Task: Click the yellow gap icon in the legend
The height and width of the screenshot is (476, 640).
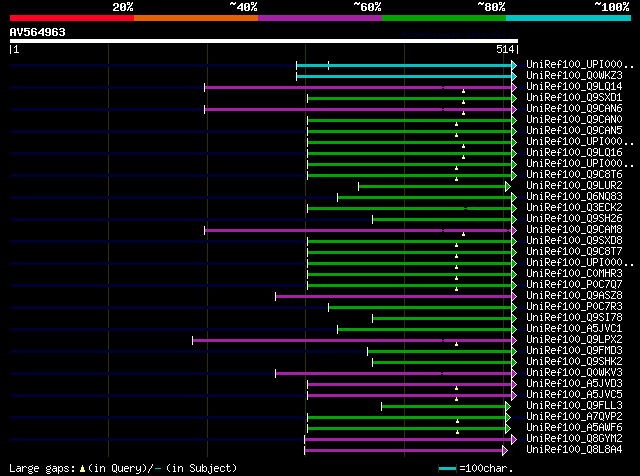Action: pyautogui.click(x=82, y=469)
